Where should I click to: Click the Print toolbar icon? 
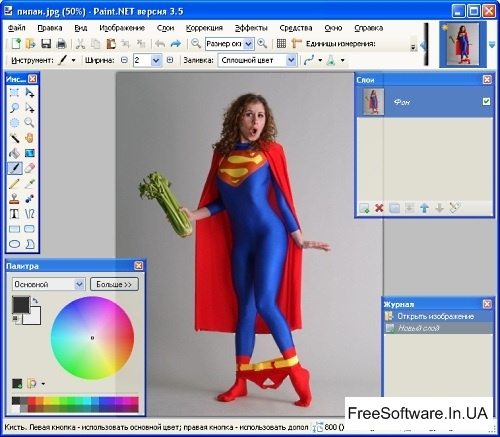pos(61,44)
